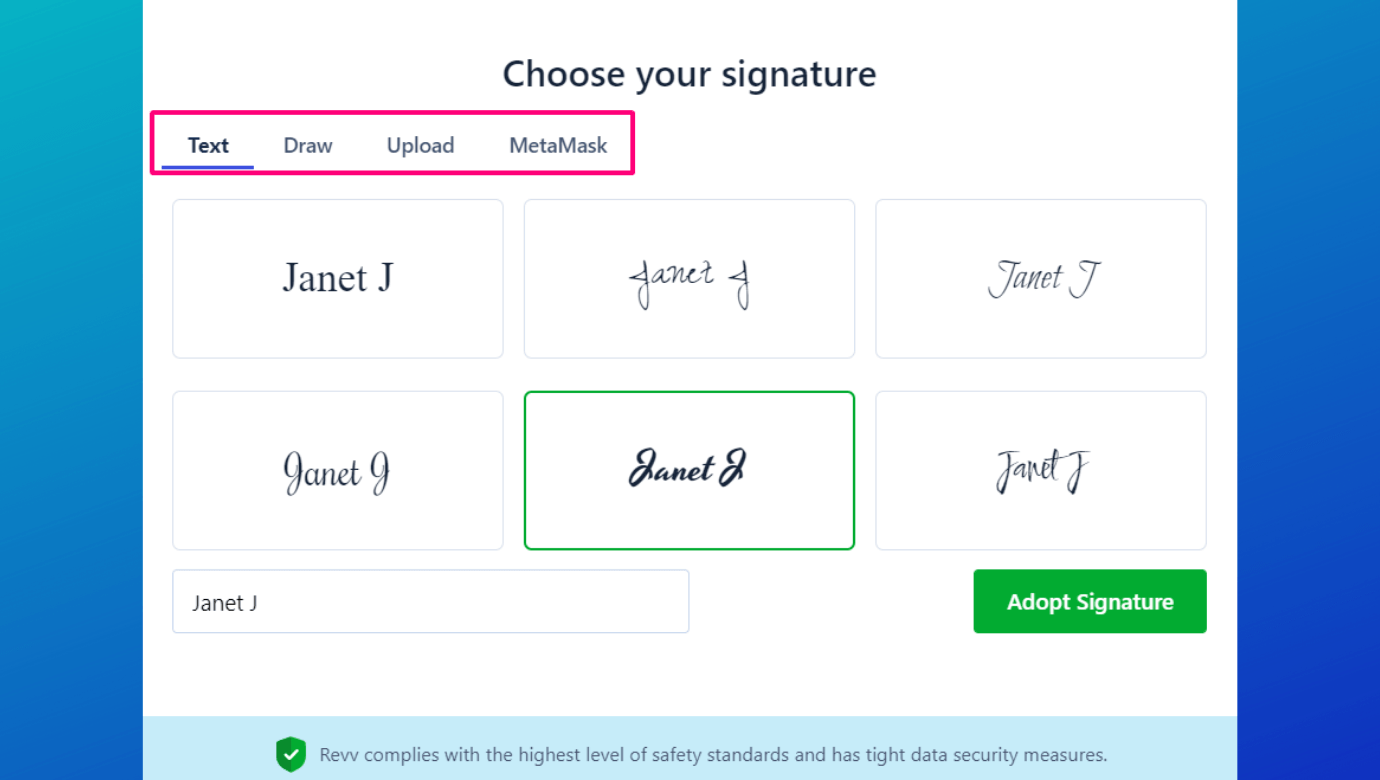Select the slanted thin Janet J in the top right

(x=1041, y=278)
